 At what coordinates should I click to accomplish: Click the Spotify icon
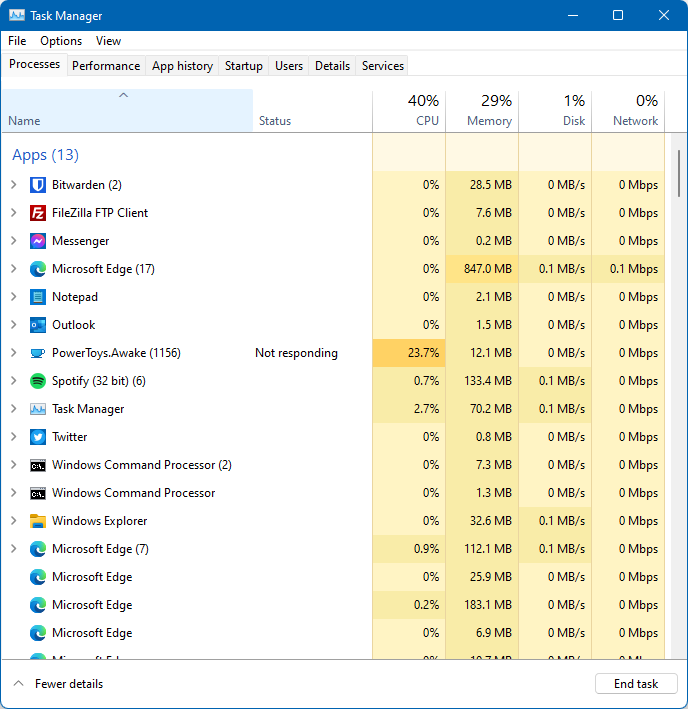38,381
